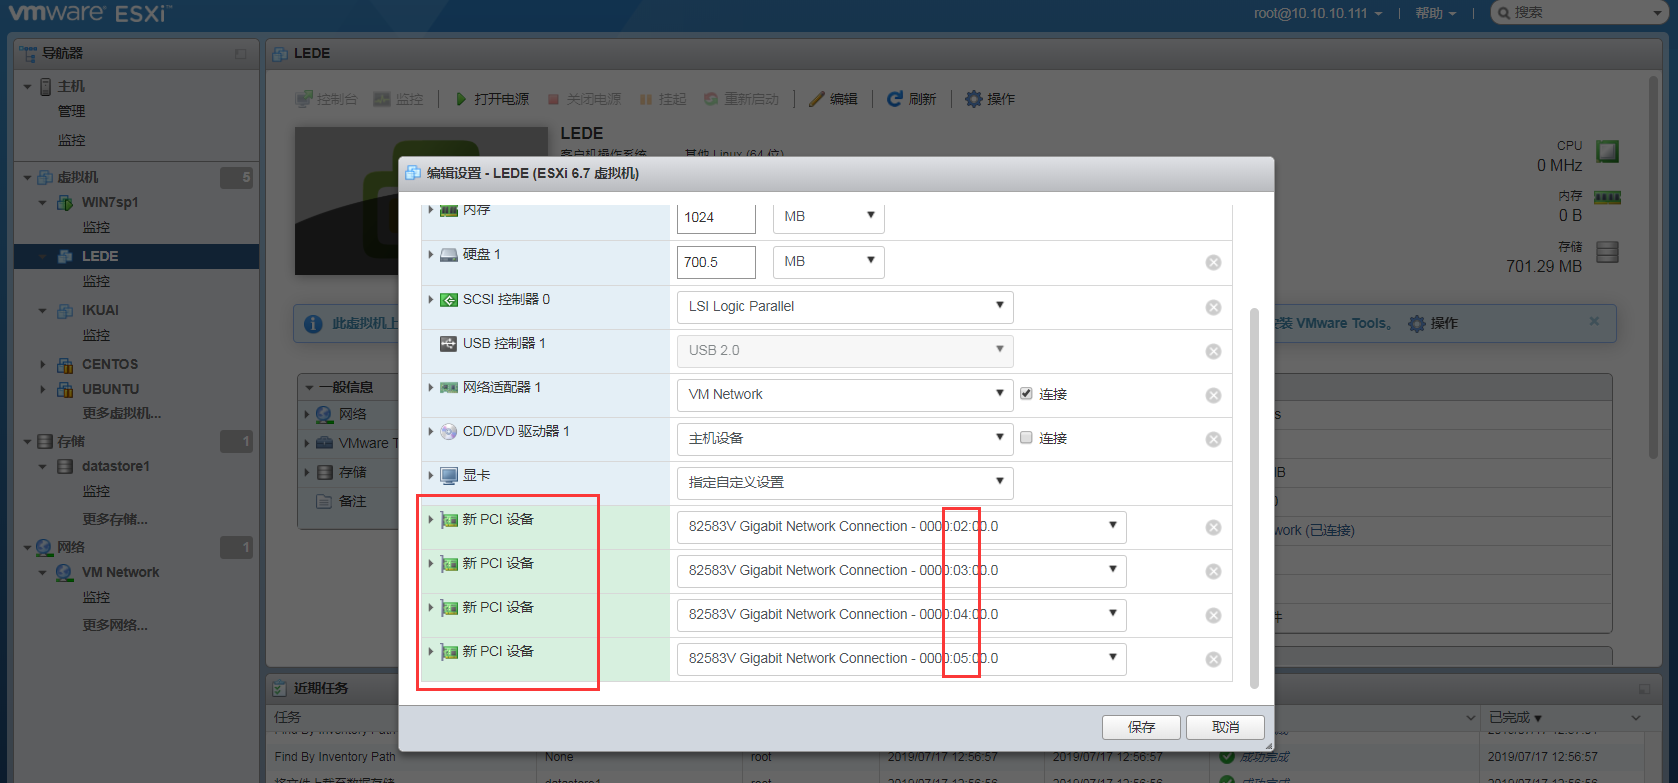Remove SCSI 控制器 0 device

pos(1213,307)
